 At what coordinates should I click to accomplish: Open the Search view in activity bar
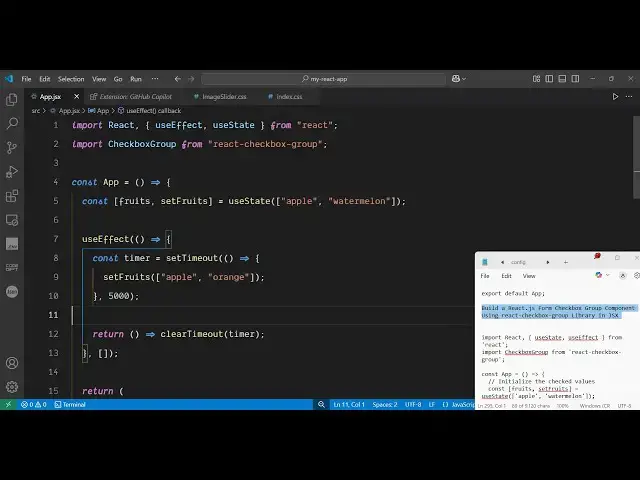point(12,123)
